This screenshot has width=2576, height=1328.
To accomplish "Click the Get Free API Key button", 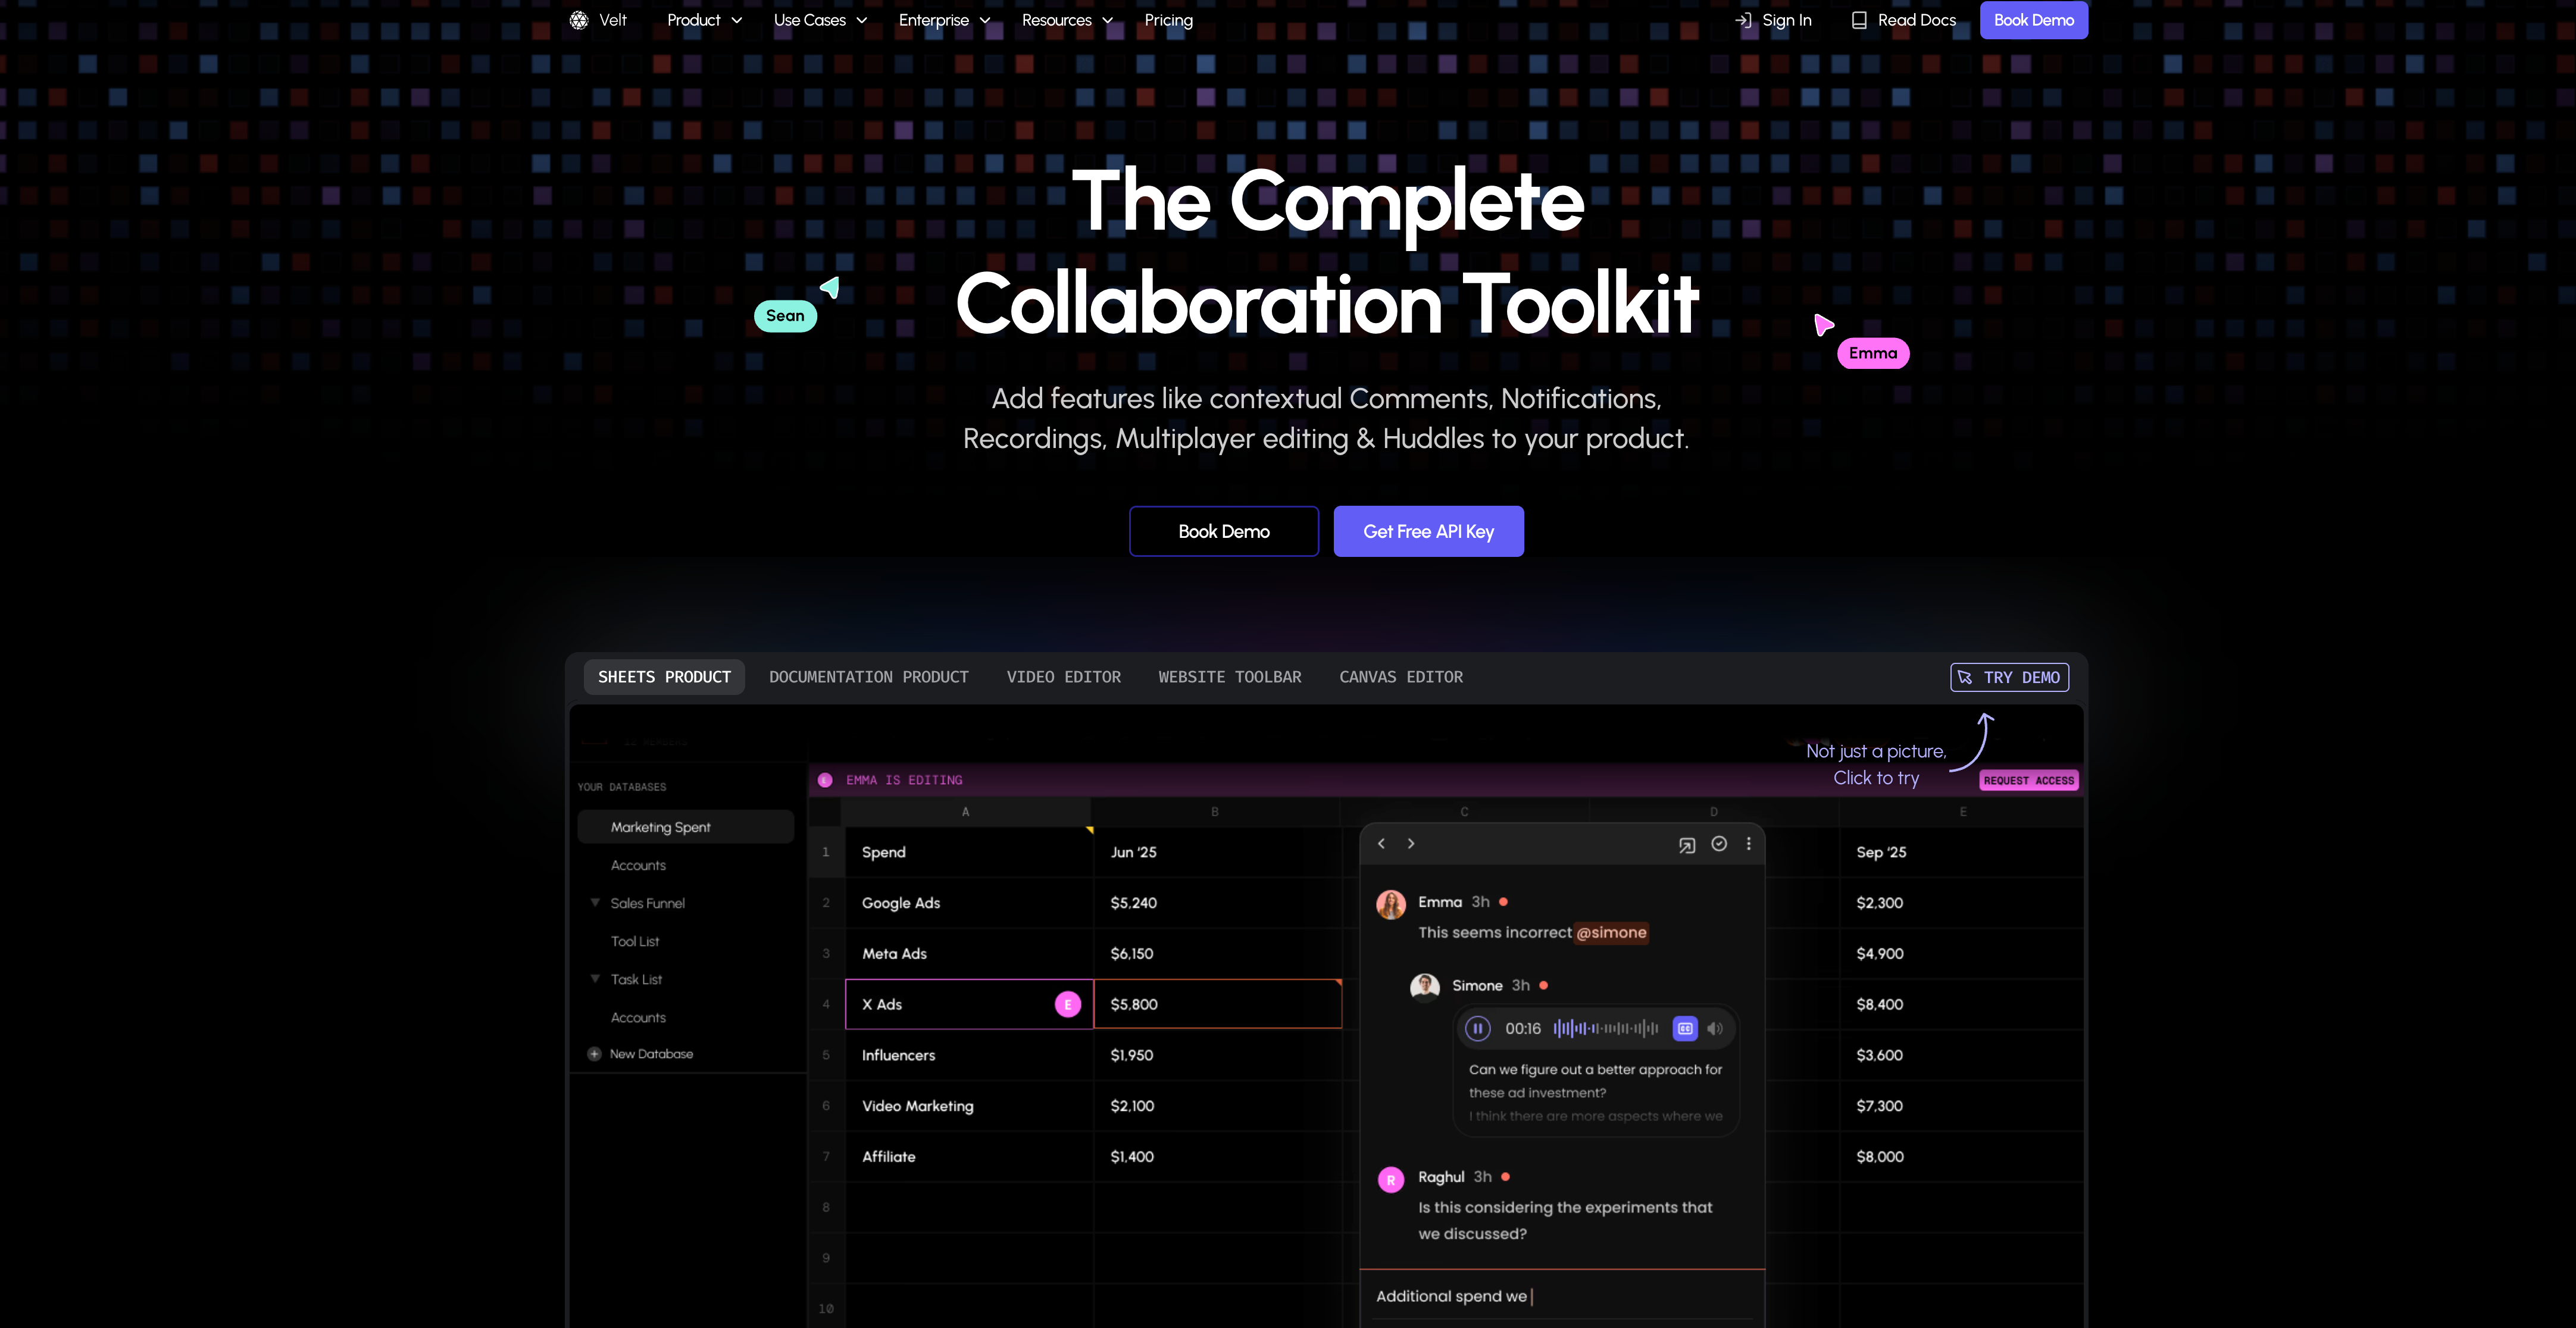I will click(x=1428, y=531).
